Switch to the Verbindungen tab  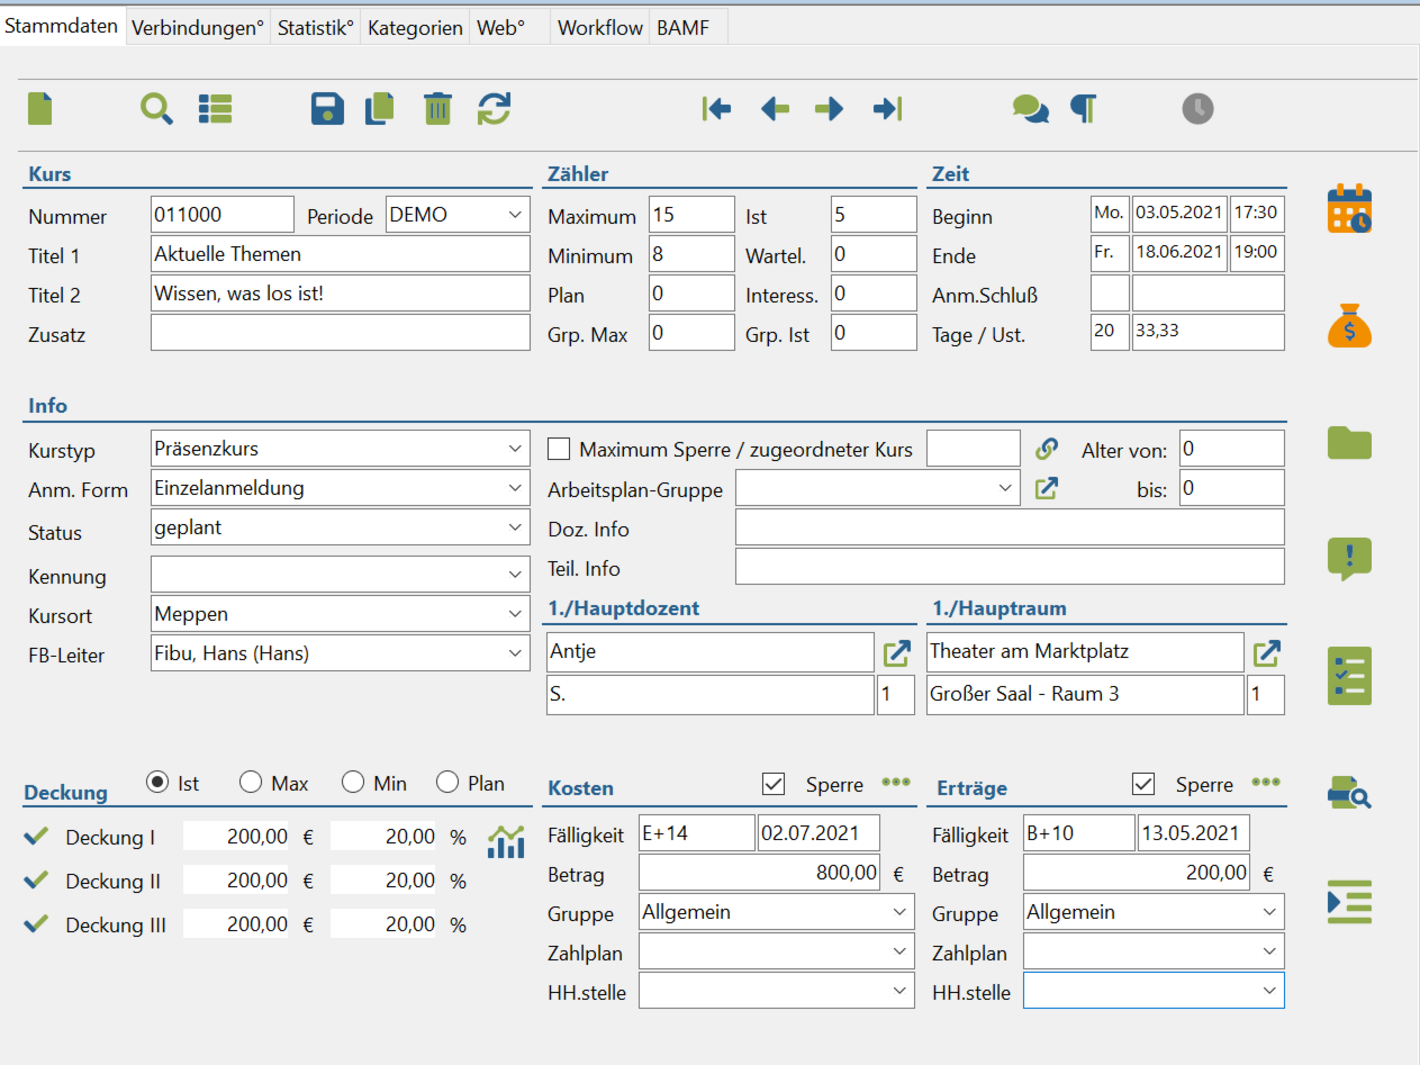point(197,28)
